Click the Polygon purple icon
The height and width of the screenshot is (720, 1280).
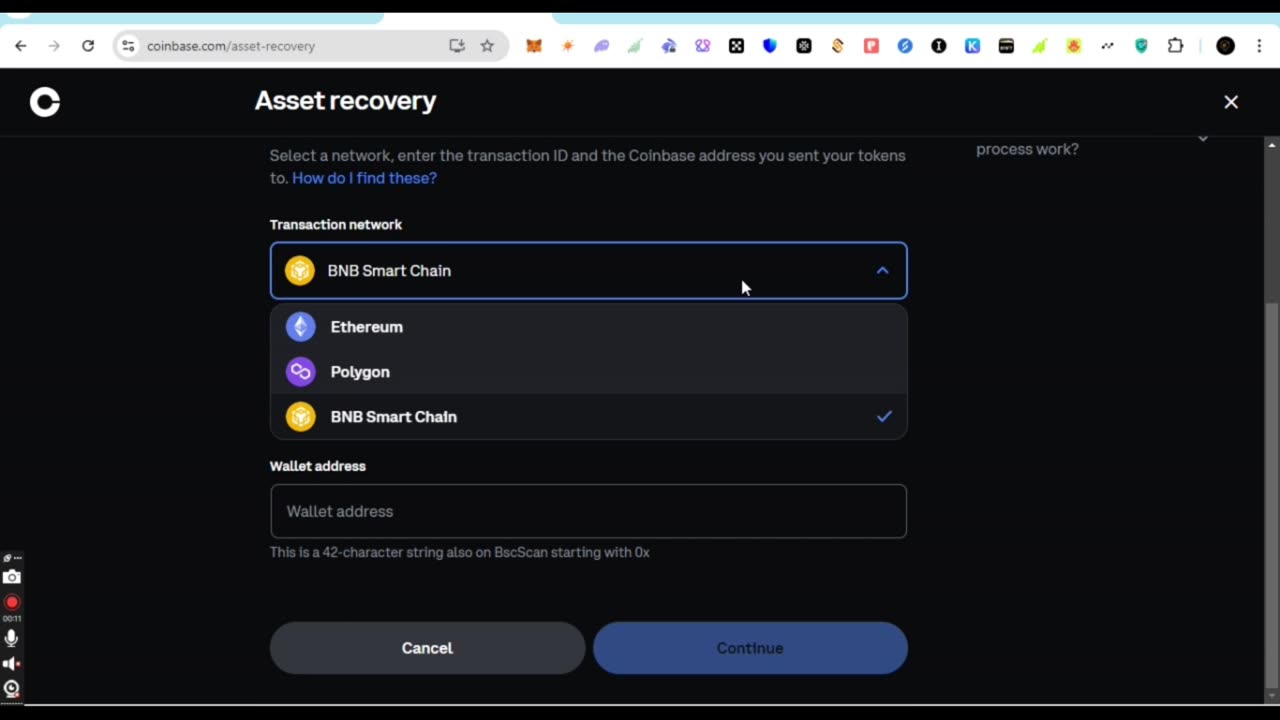click(x=300, y=372)
